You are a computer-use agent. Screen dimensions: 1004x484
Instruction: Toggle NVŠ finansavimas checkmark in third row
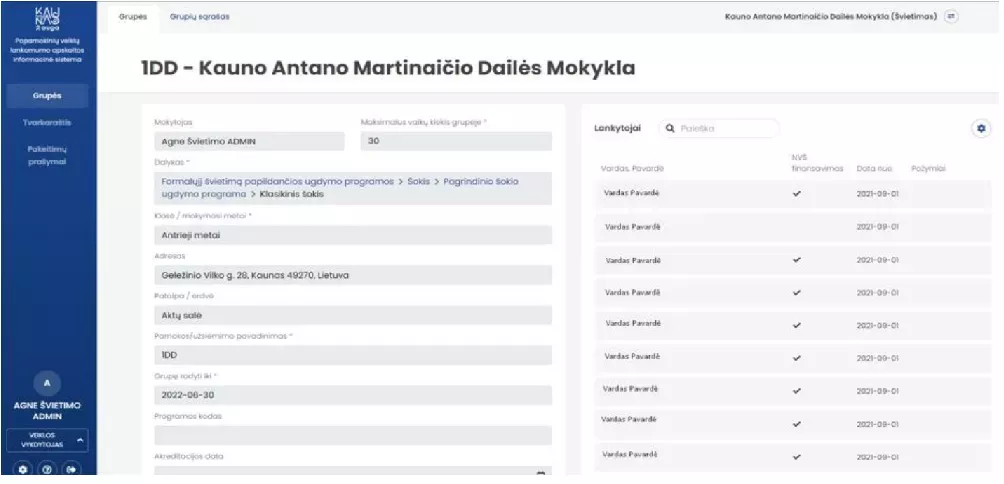pyautogui.click(x=797, y=260)
